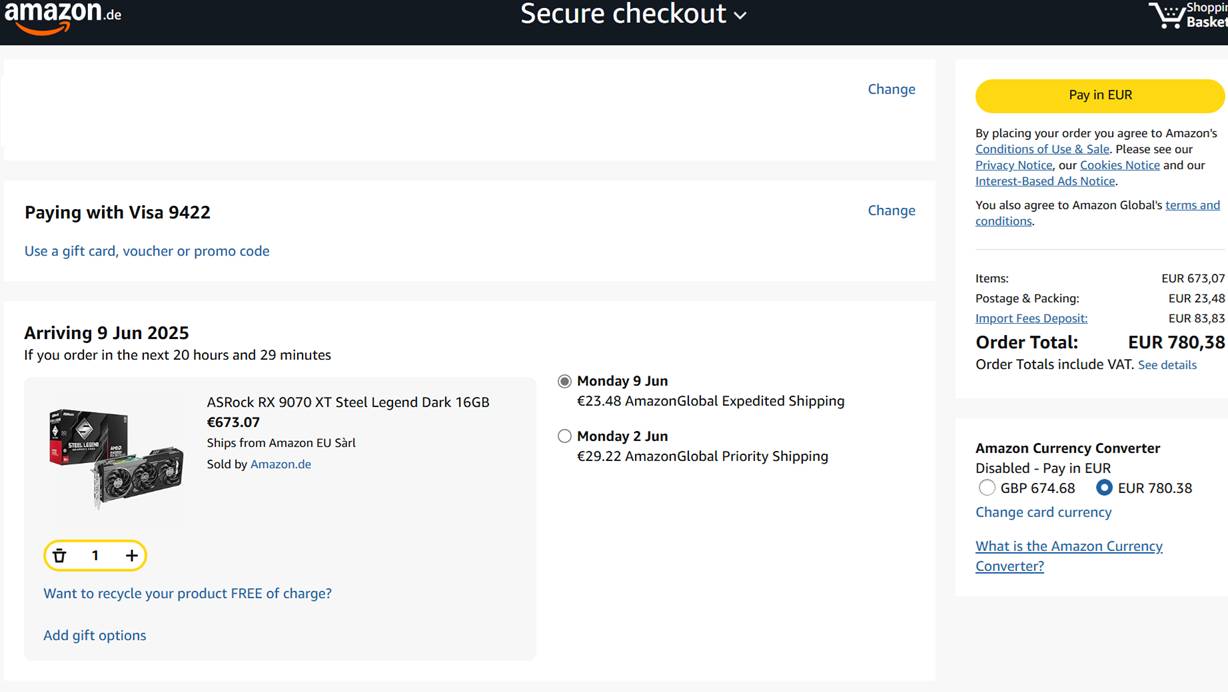
Task: Open the Cookies Notice link
Action: point(1120,165)
